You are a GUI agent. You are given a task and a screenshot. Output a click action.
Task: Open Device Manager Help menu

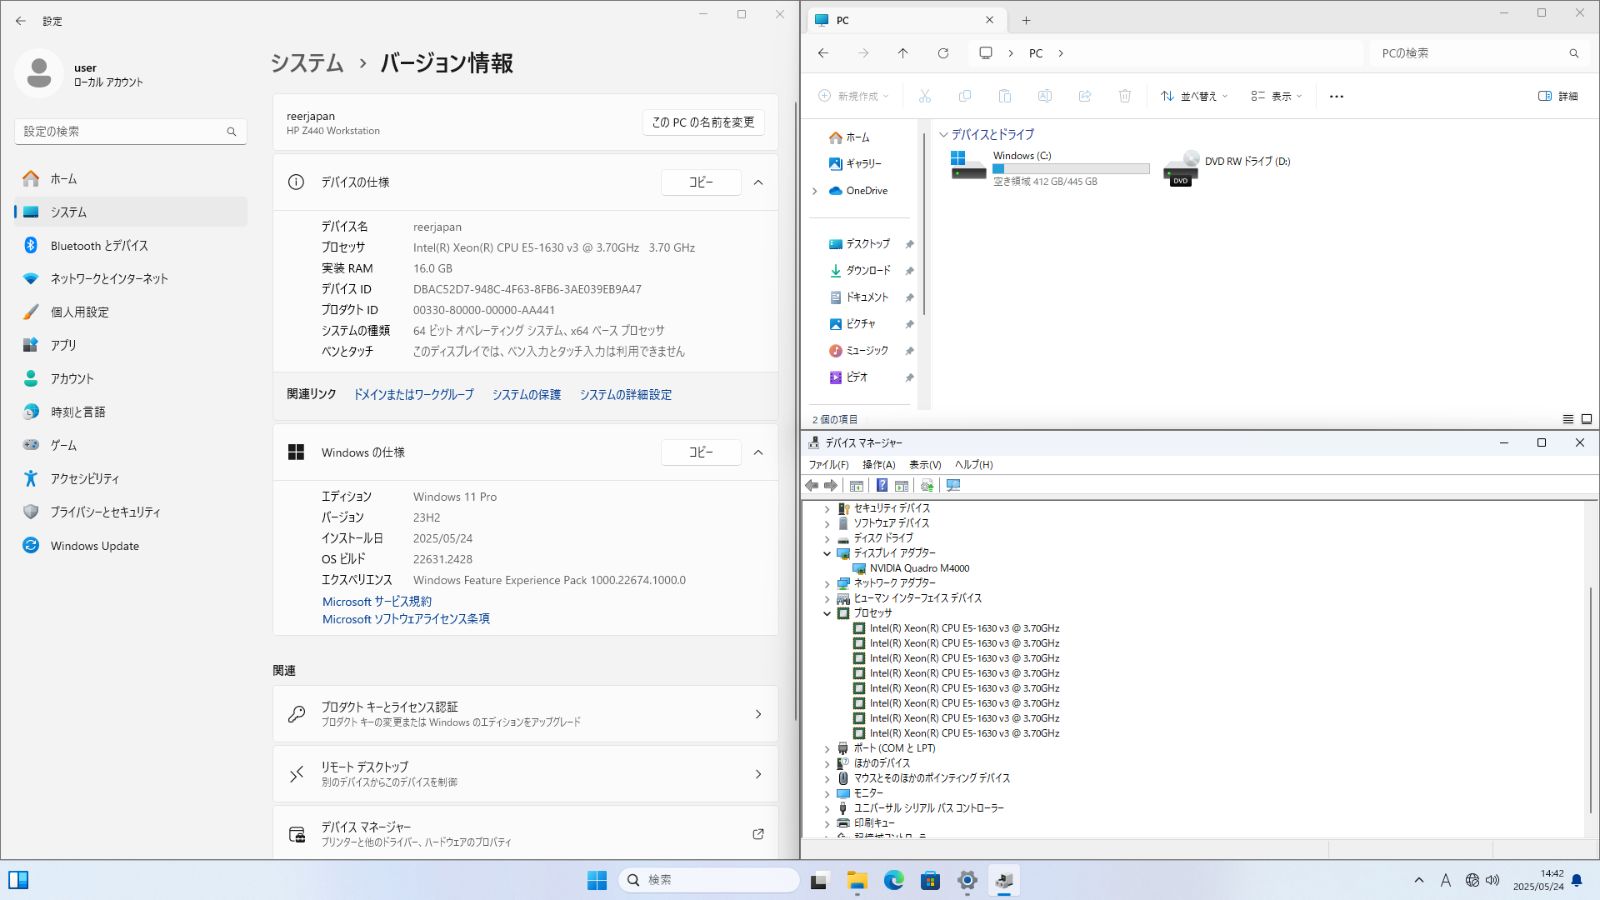click(x=974, y=465)
